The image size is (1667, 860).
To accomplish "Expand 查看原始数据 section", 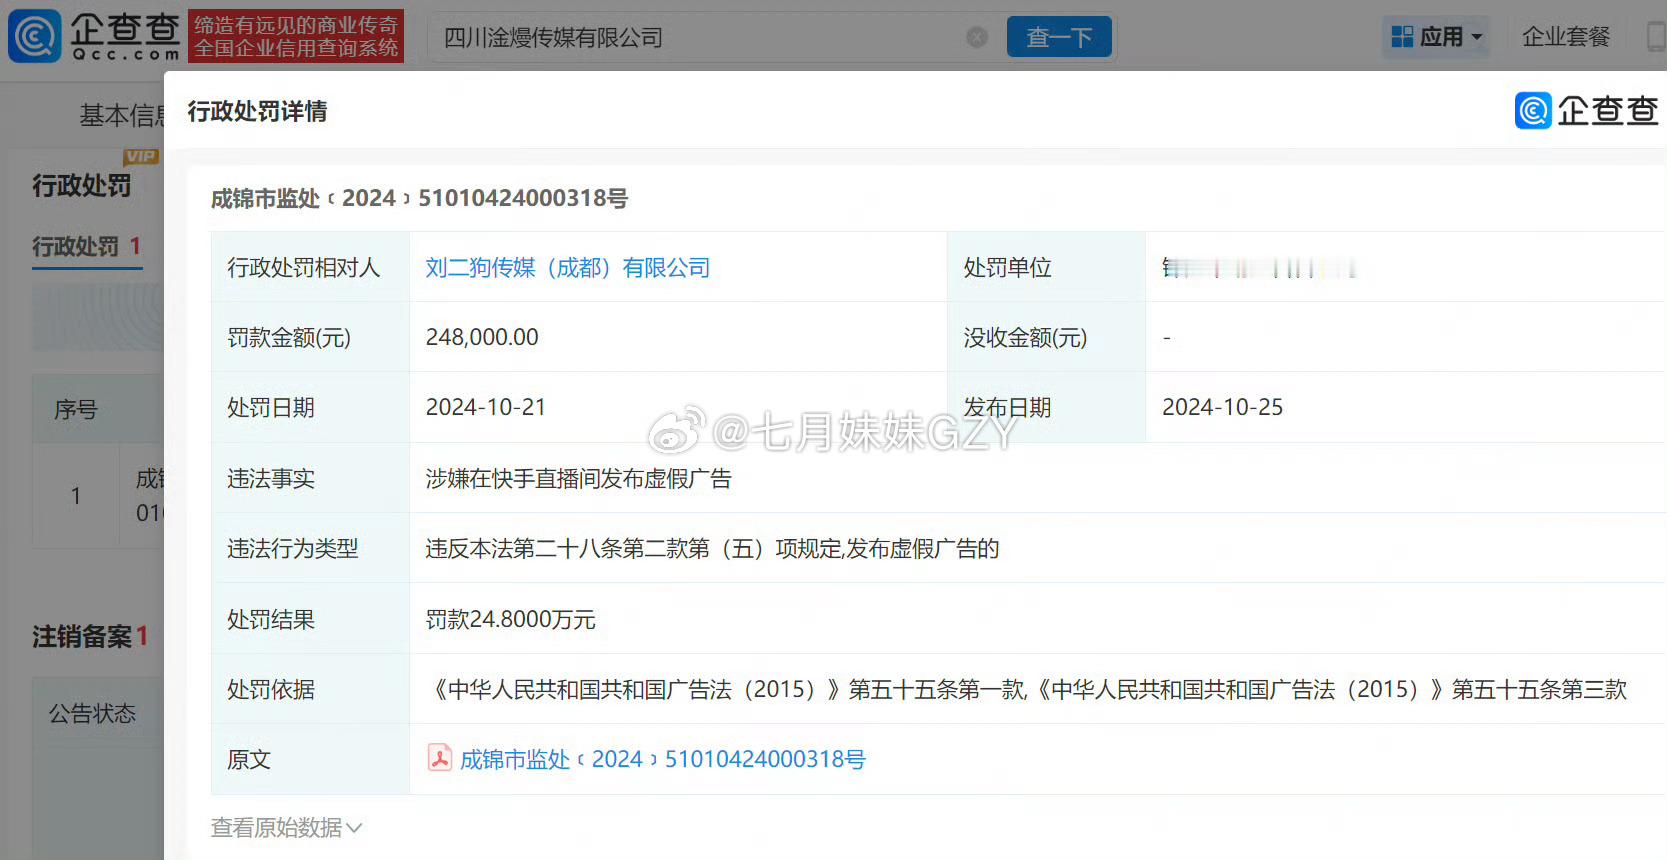I will point(286,827).
